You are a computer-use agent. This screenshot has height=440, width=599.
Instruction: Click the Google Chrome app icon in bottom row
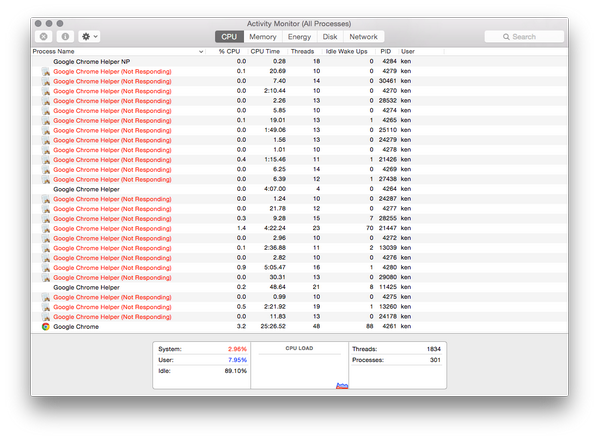pos(46,327)
